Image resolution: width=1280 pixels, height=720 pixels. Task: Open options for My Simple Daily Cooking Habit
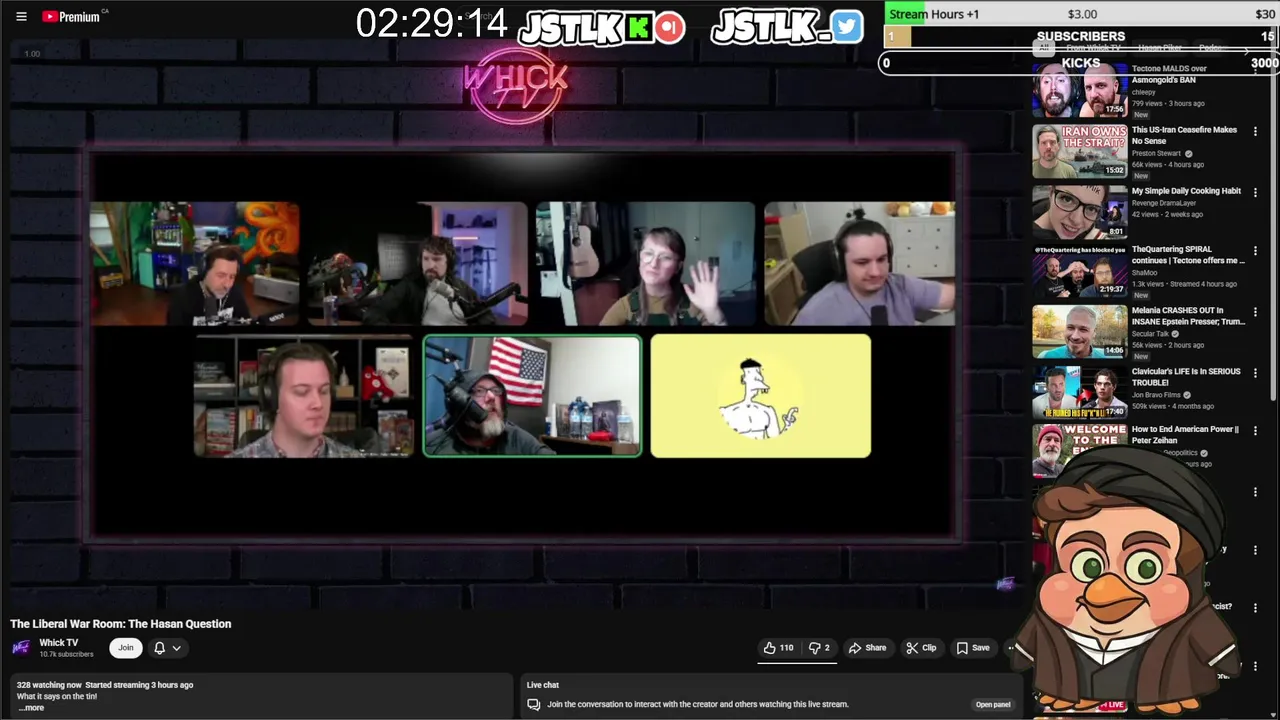pyautogui.click(x=1255, y=192)
